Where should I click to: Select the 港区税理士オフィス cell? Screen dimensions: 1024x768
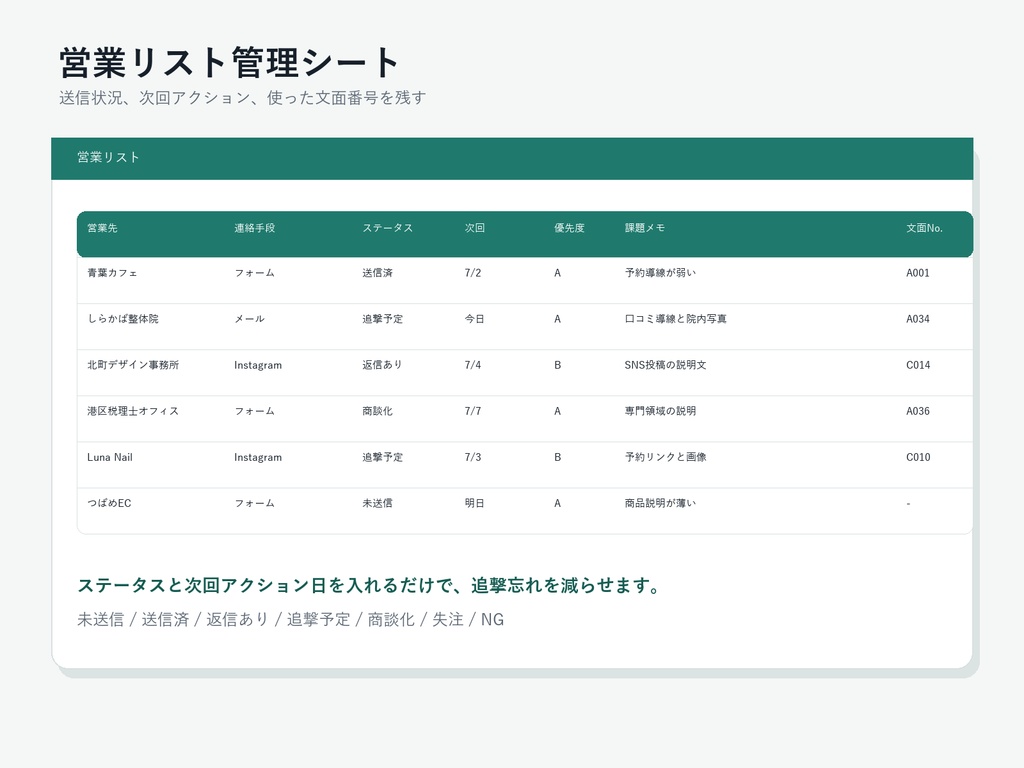[133, 411]
